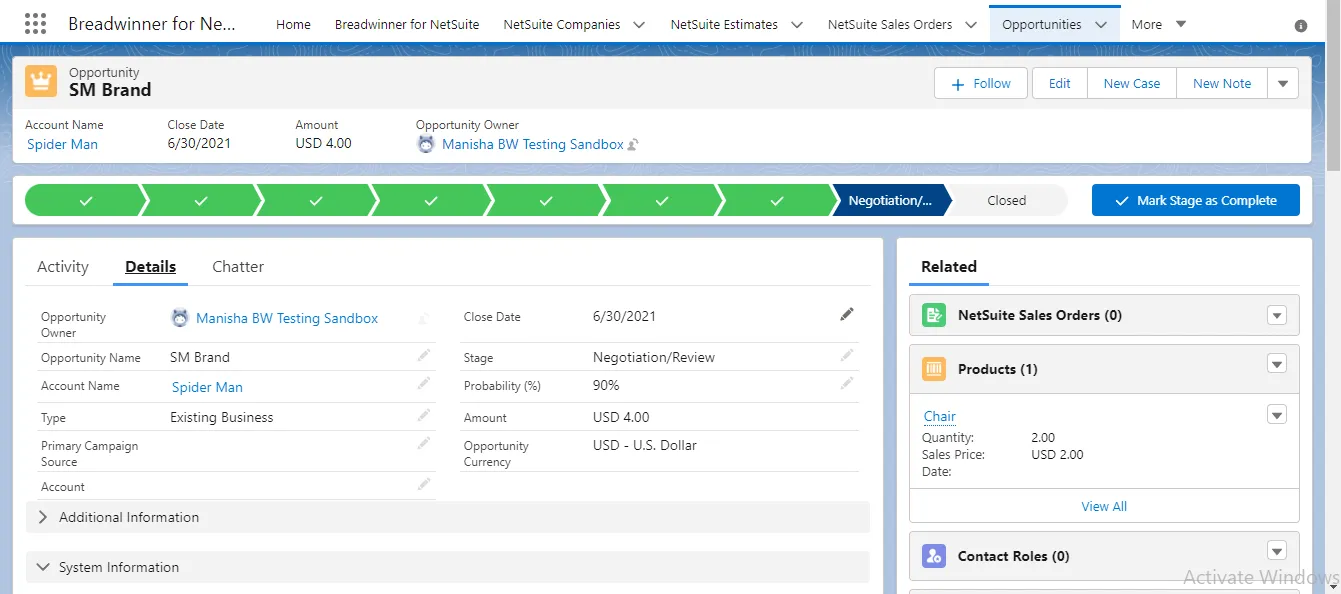Click the pencil icon for Account Name
1341x594 pixels.
(x=424, y=383)
